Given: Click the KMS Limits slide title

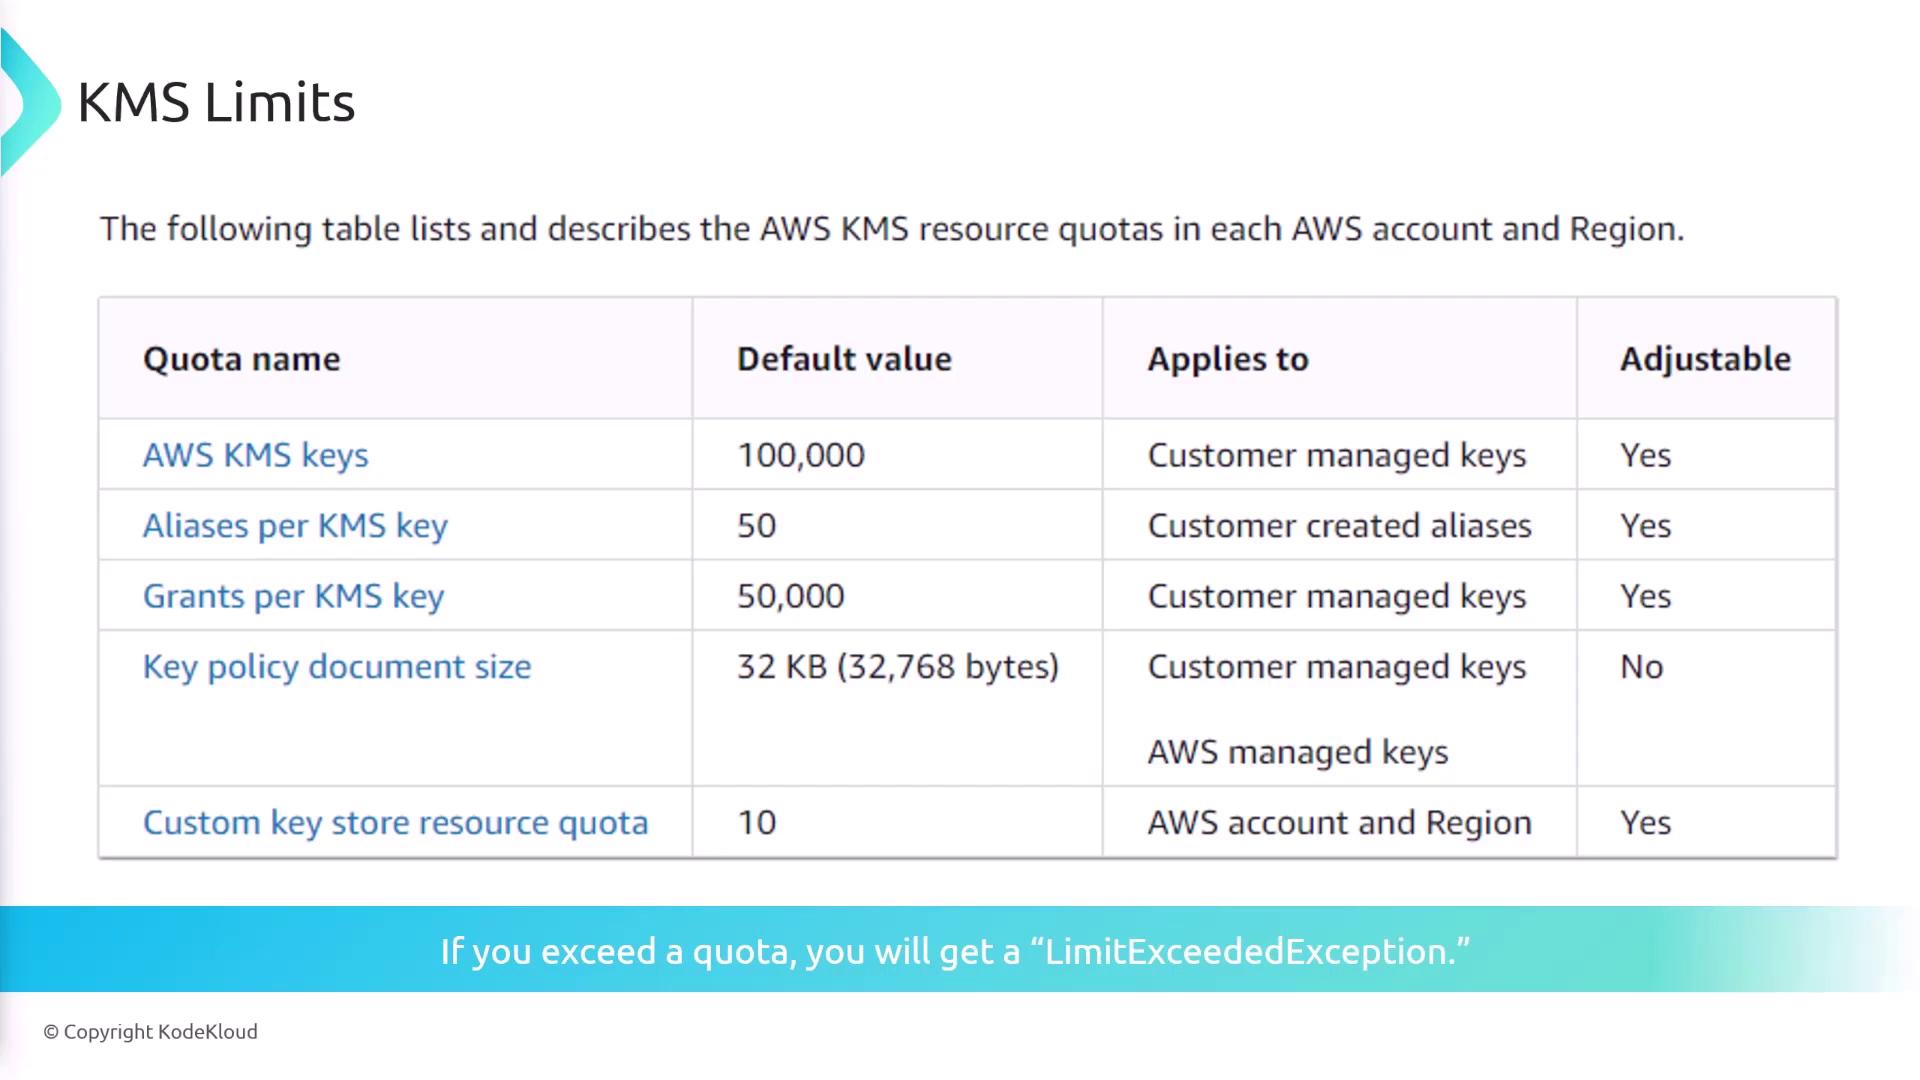Looking at the screenshot, I should 216,103.
